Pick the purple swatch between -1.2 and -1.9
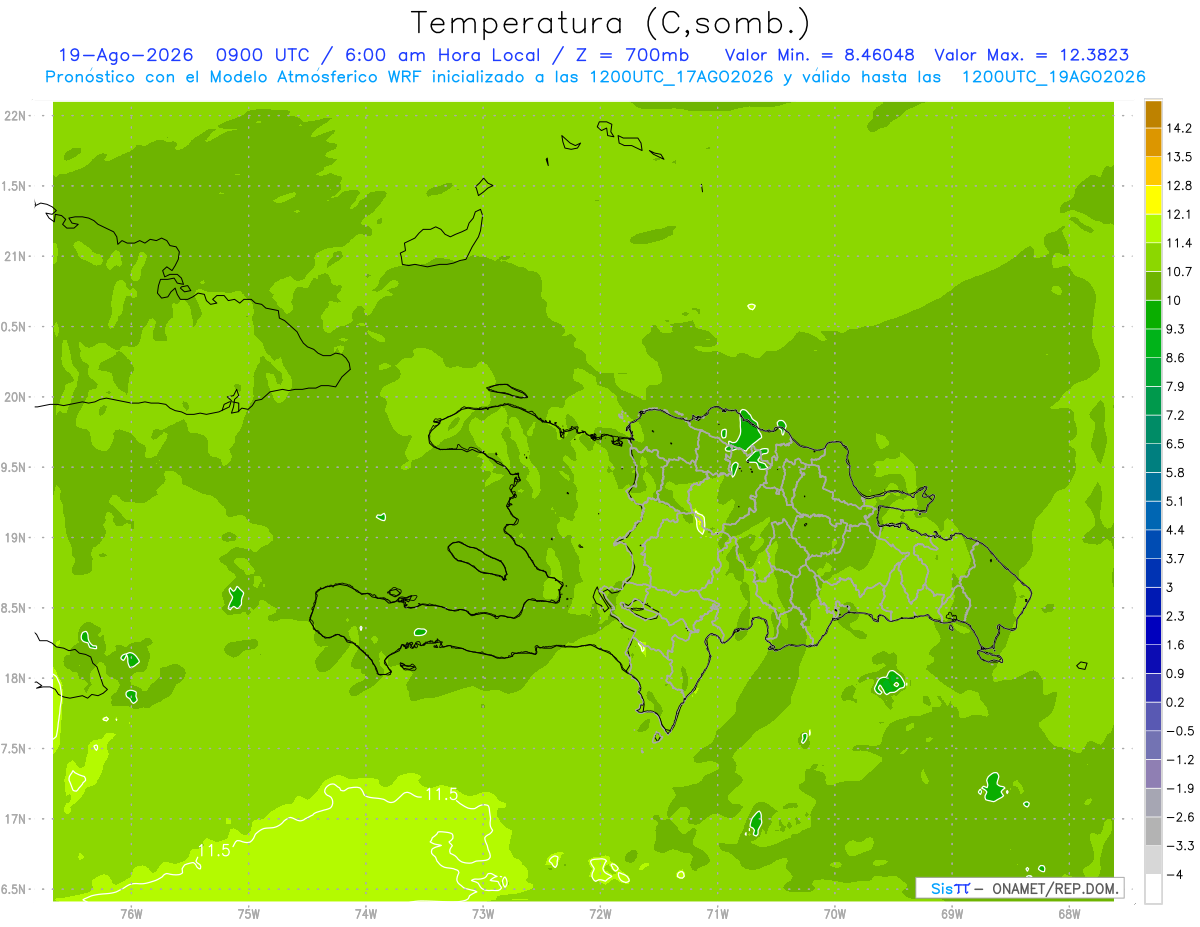 [x=1153, y=773]
